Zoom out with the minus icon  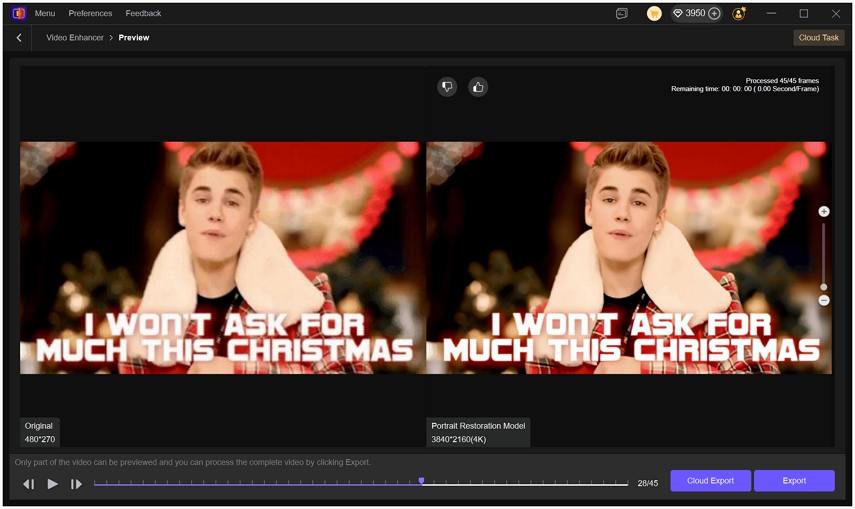[824, 301]
